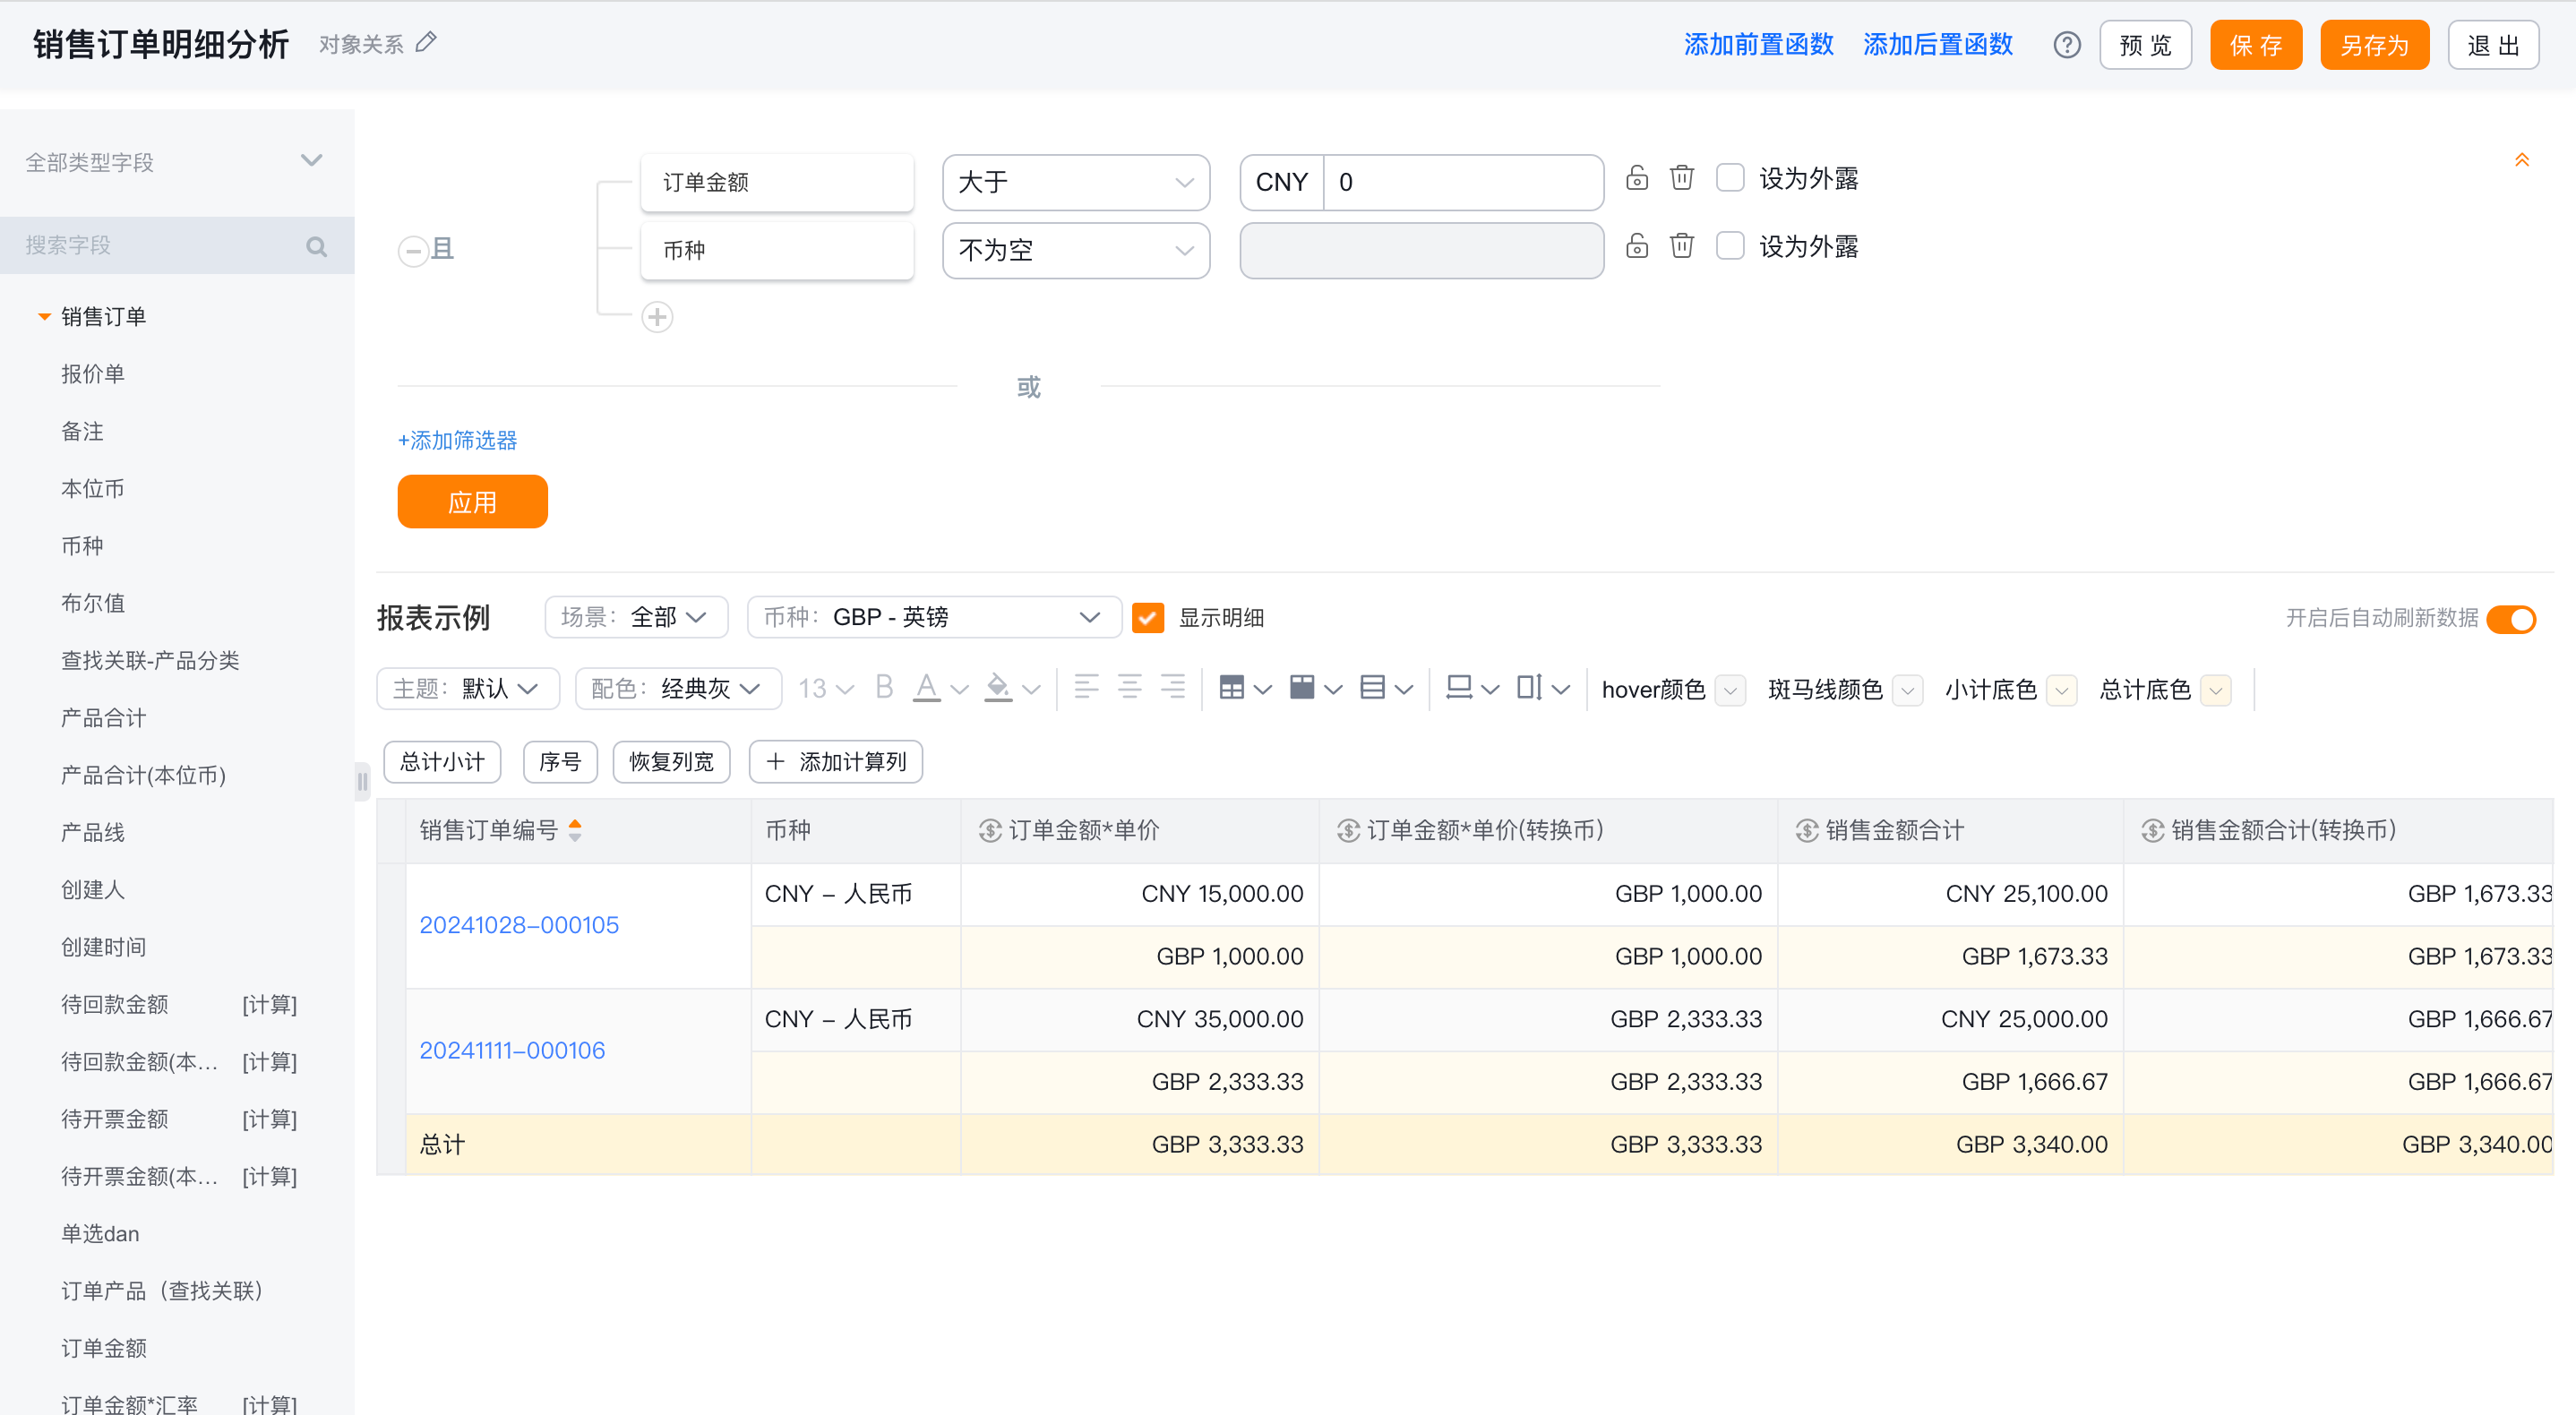Toggle bold text formatting icon

883,687
